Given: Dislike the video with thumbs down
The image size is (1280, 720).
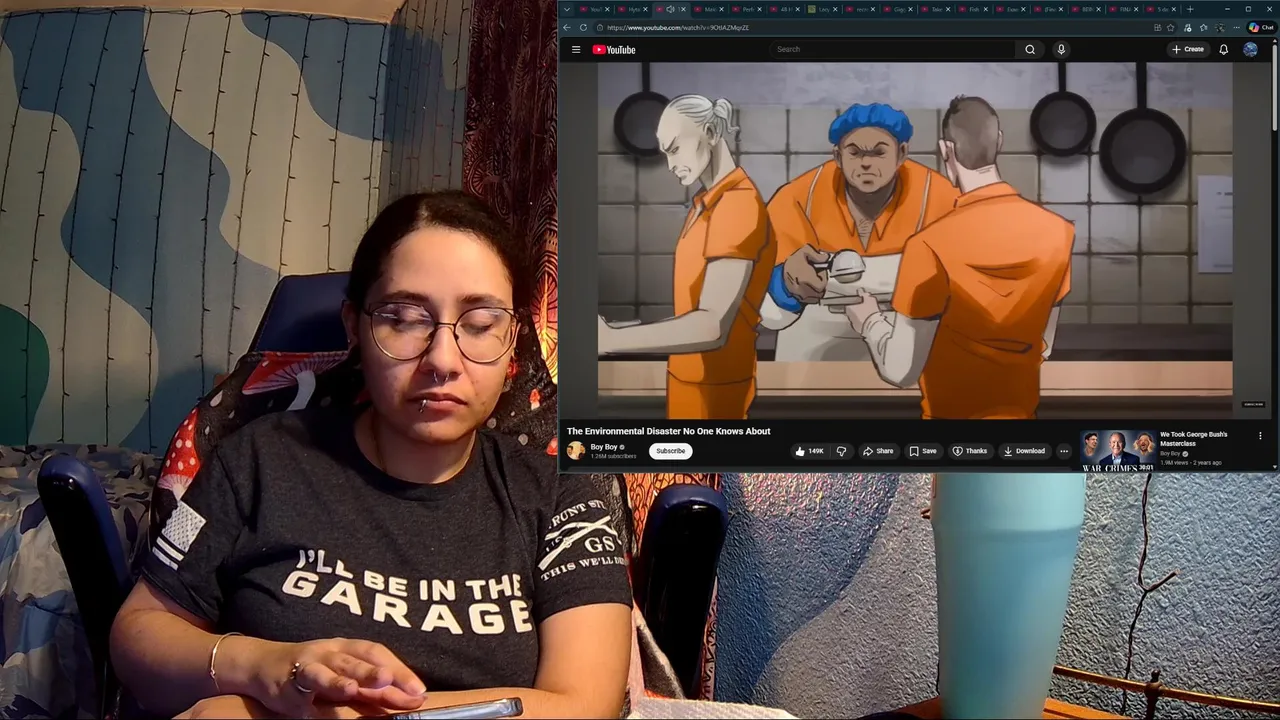Looking at the screenshot, I should tap(841, 451).
